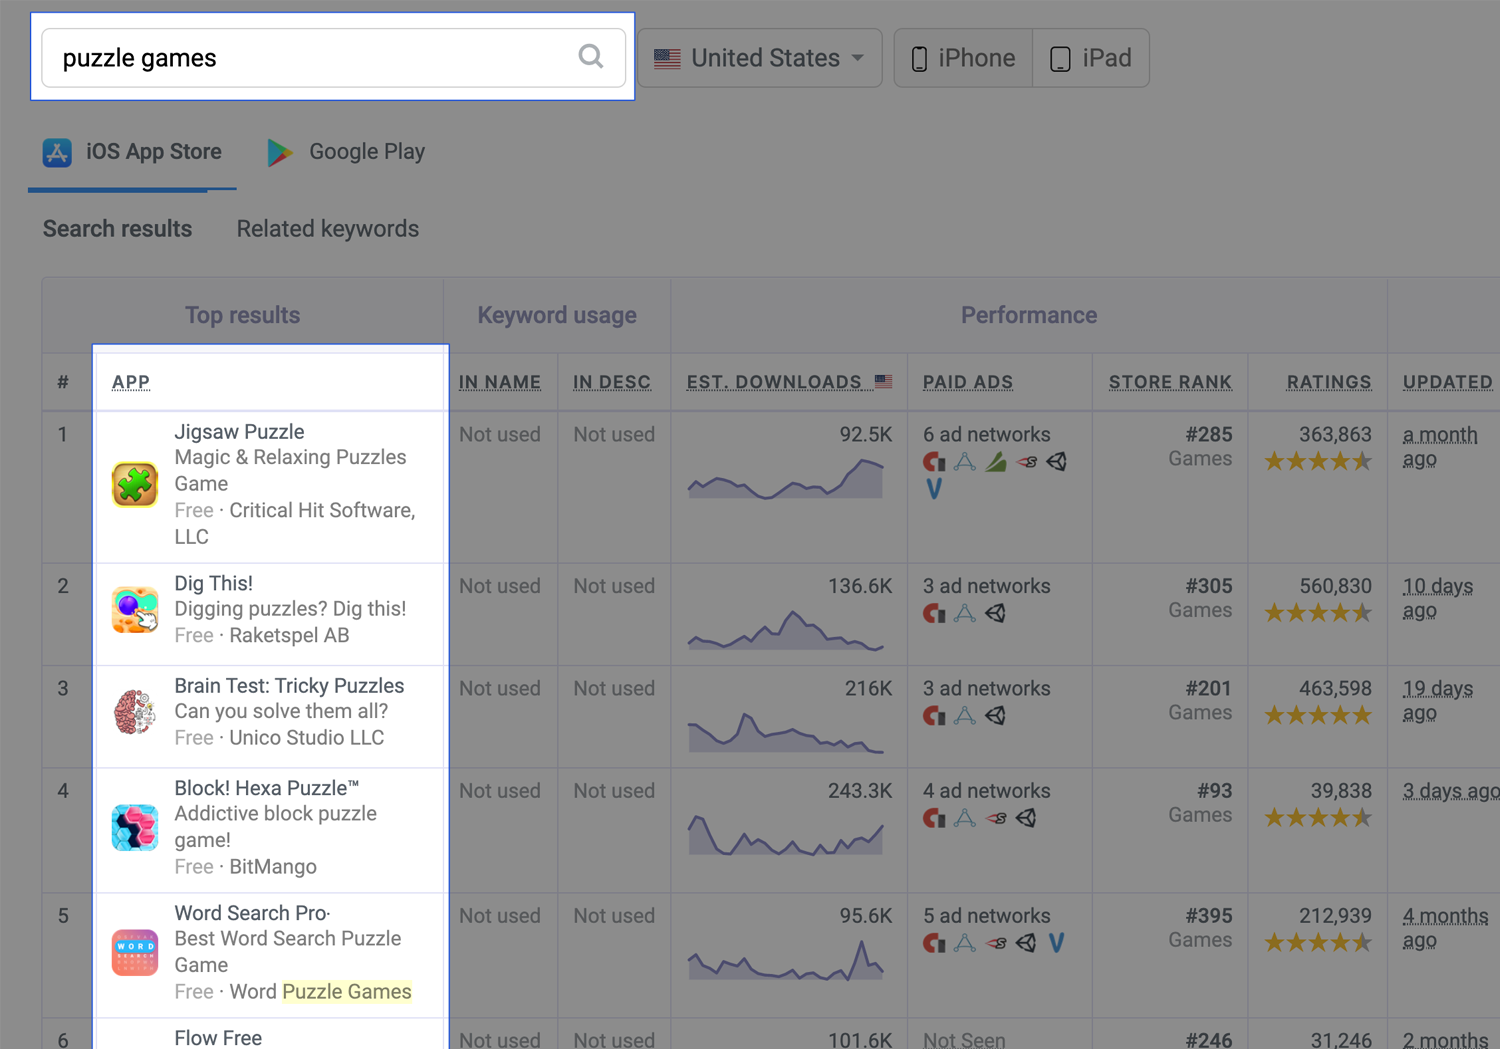Sort by the STORE RANK column
The image size is (1500, 1049).
tap(1170, 382)
